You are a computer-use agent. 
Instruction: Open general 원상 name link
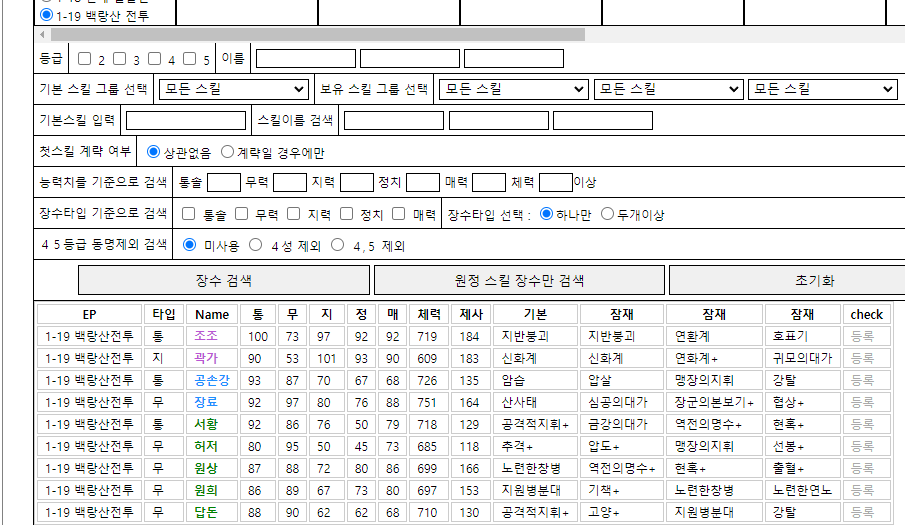[x=206, y=468]
